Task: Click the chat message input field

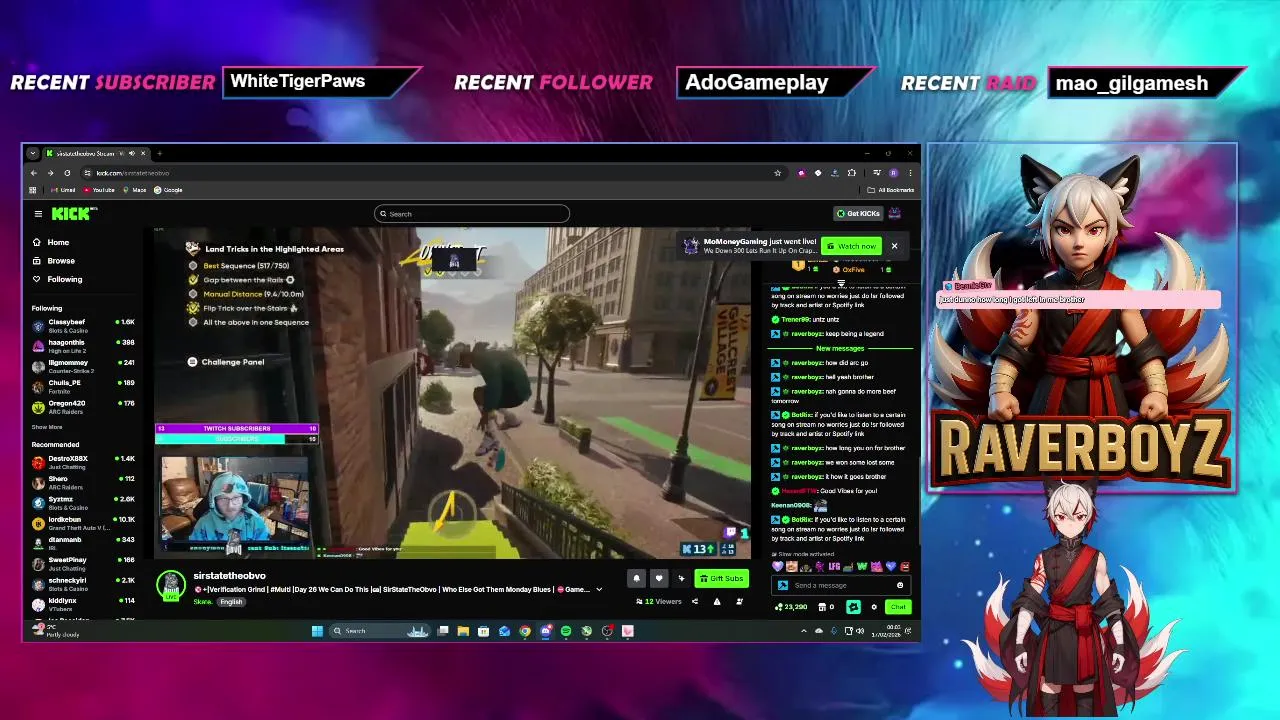Action: 842,585
